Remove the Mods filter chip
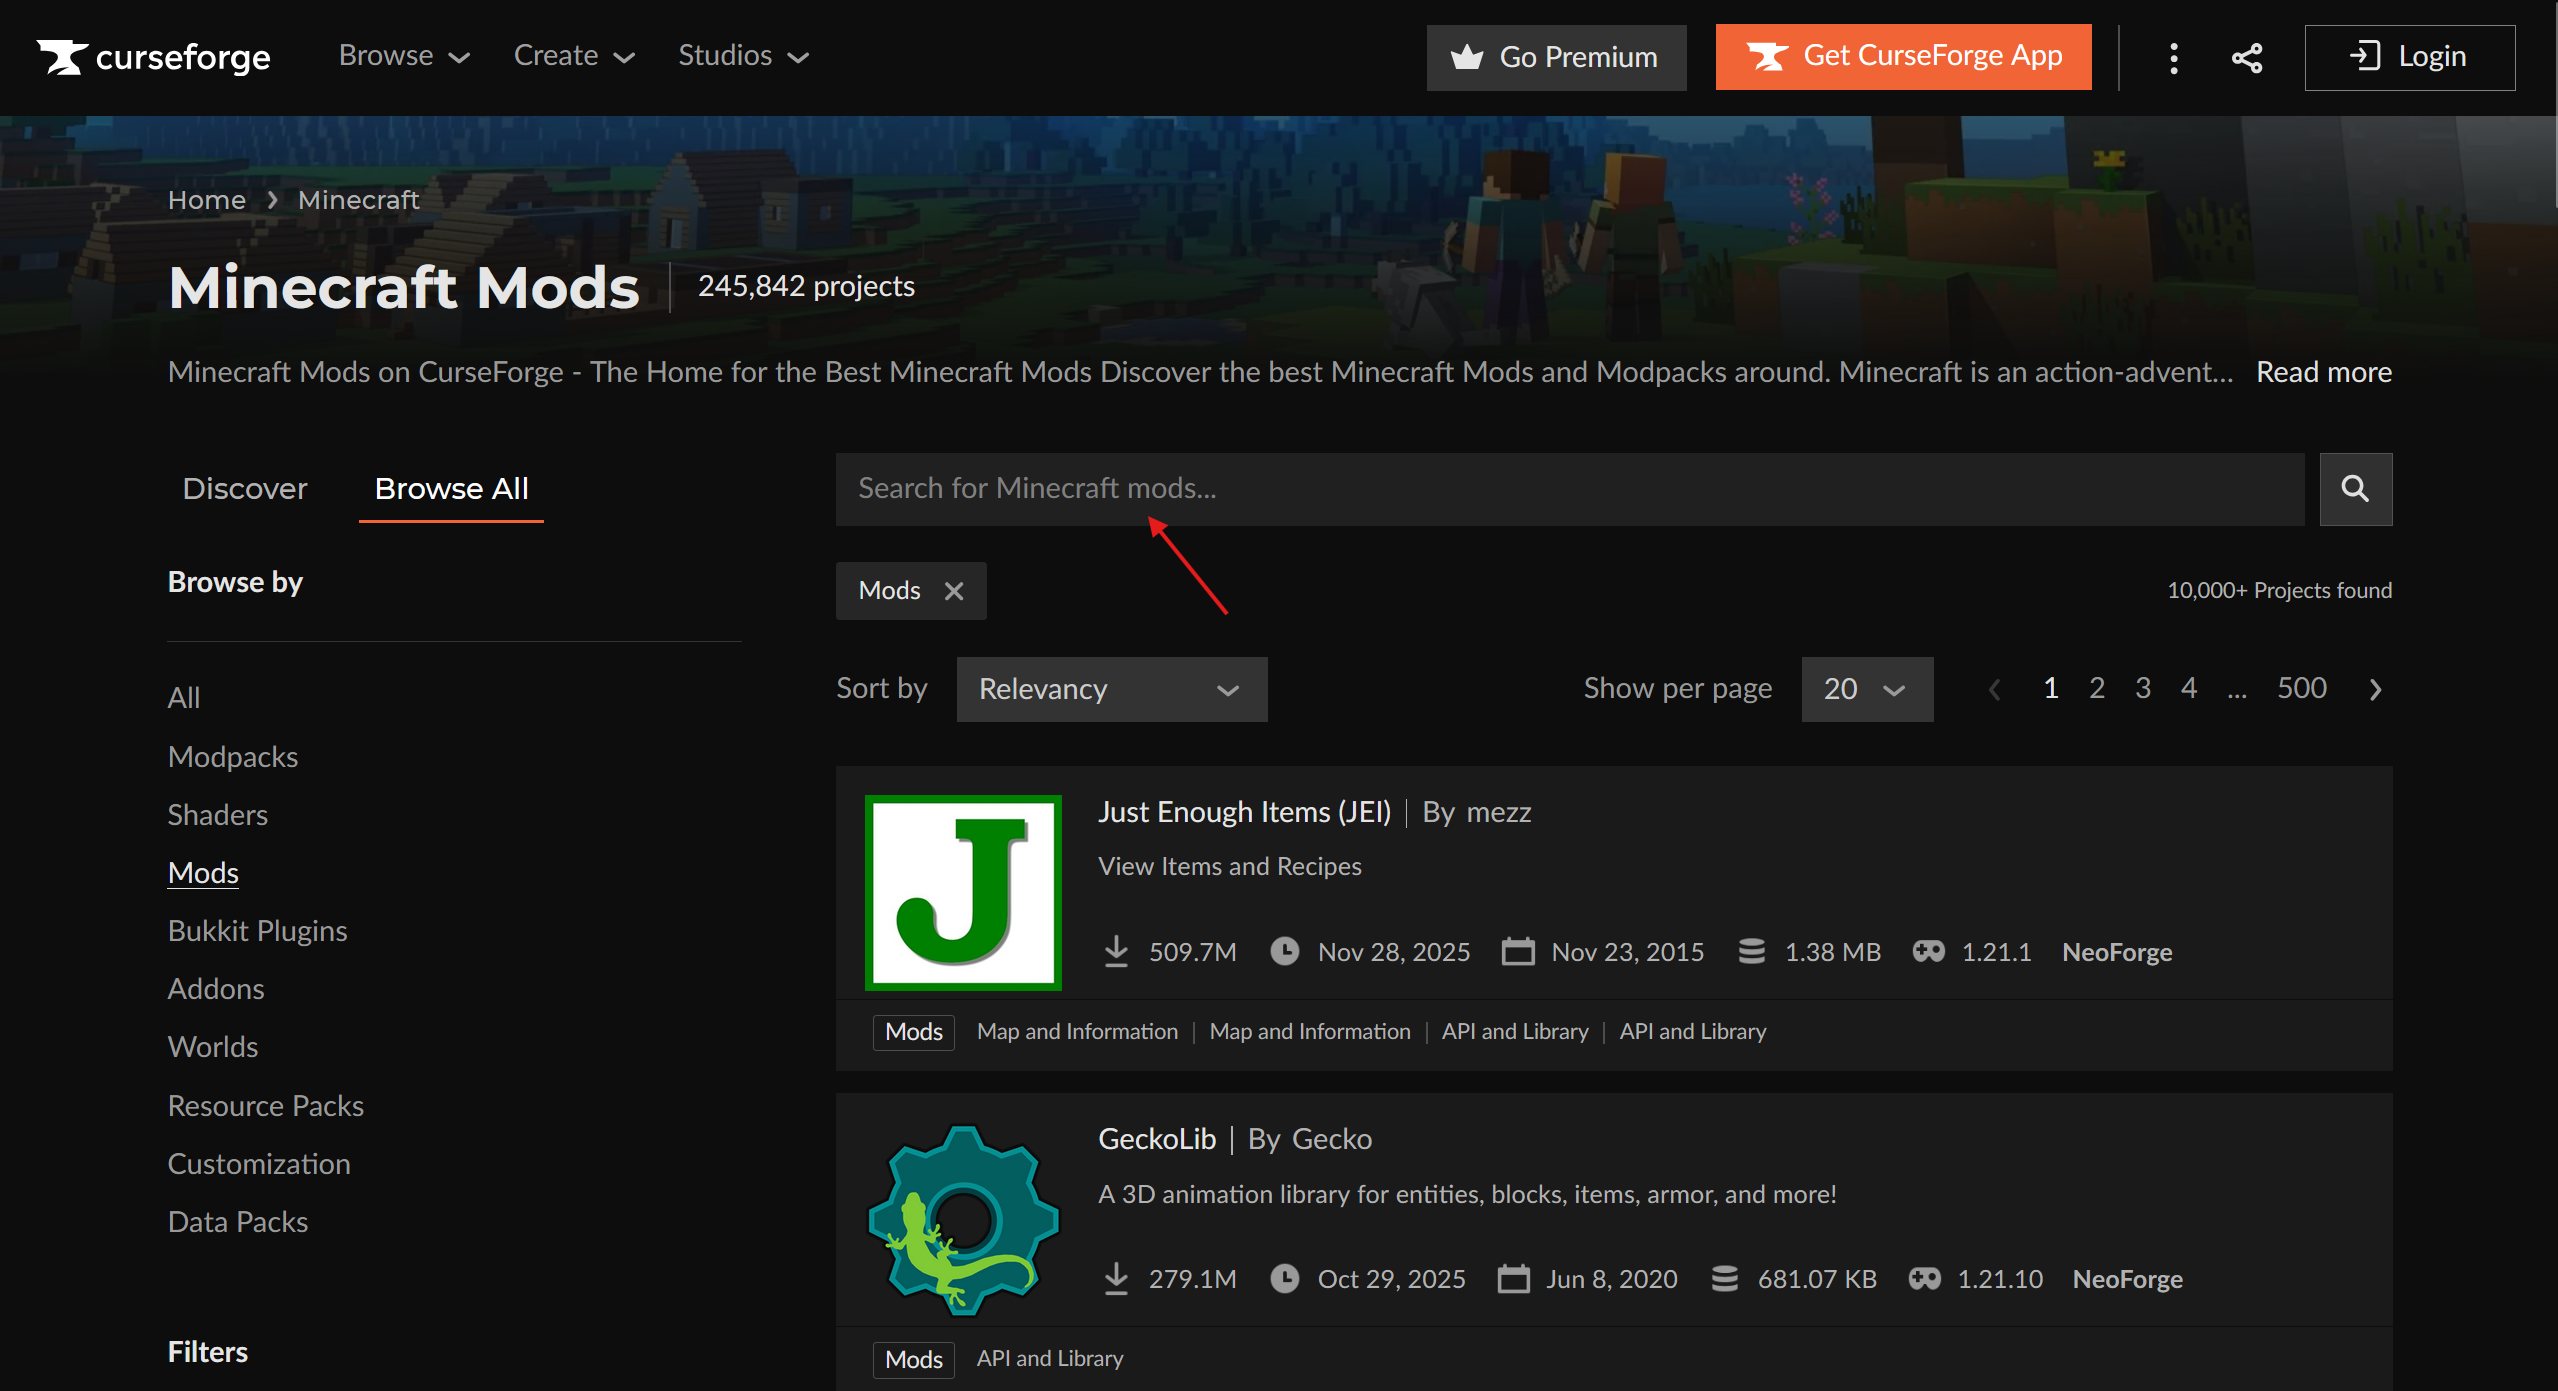 pos(954,591)
